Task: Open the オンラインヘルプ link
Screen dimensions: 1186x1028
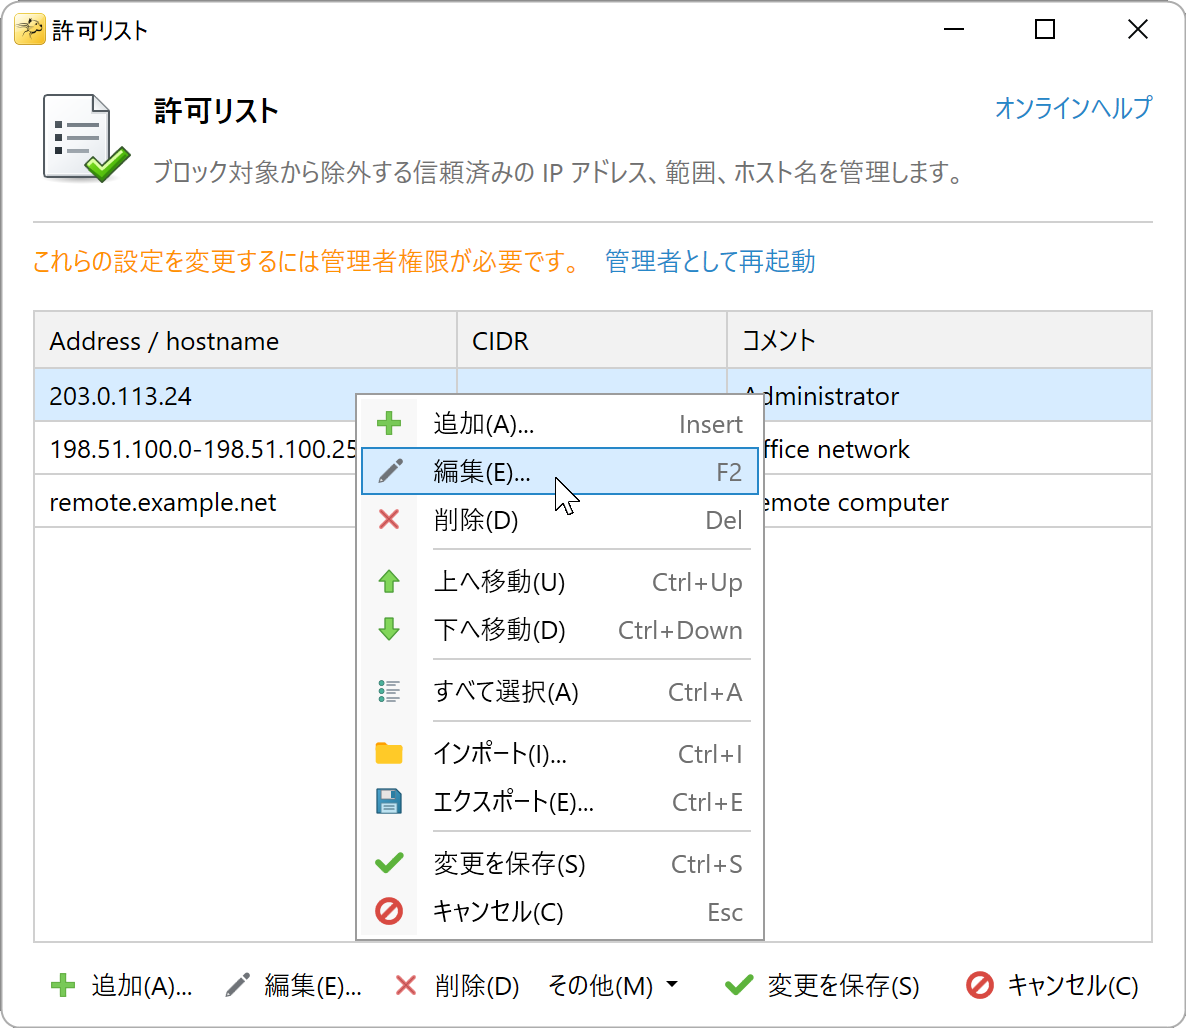Action: (x=1073, y=107)
